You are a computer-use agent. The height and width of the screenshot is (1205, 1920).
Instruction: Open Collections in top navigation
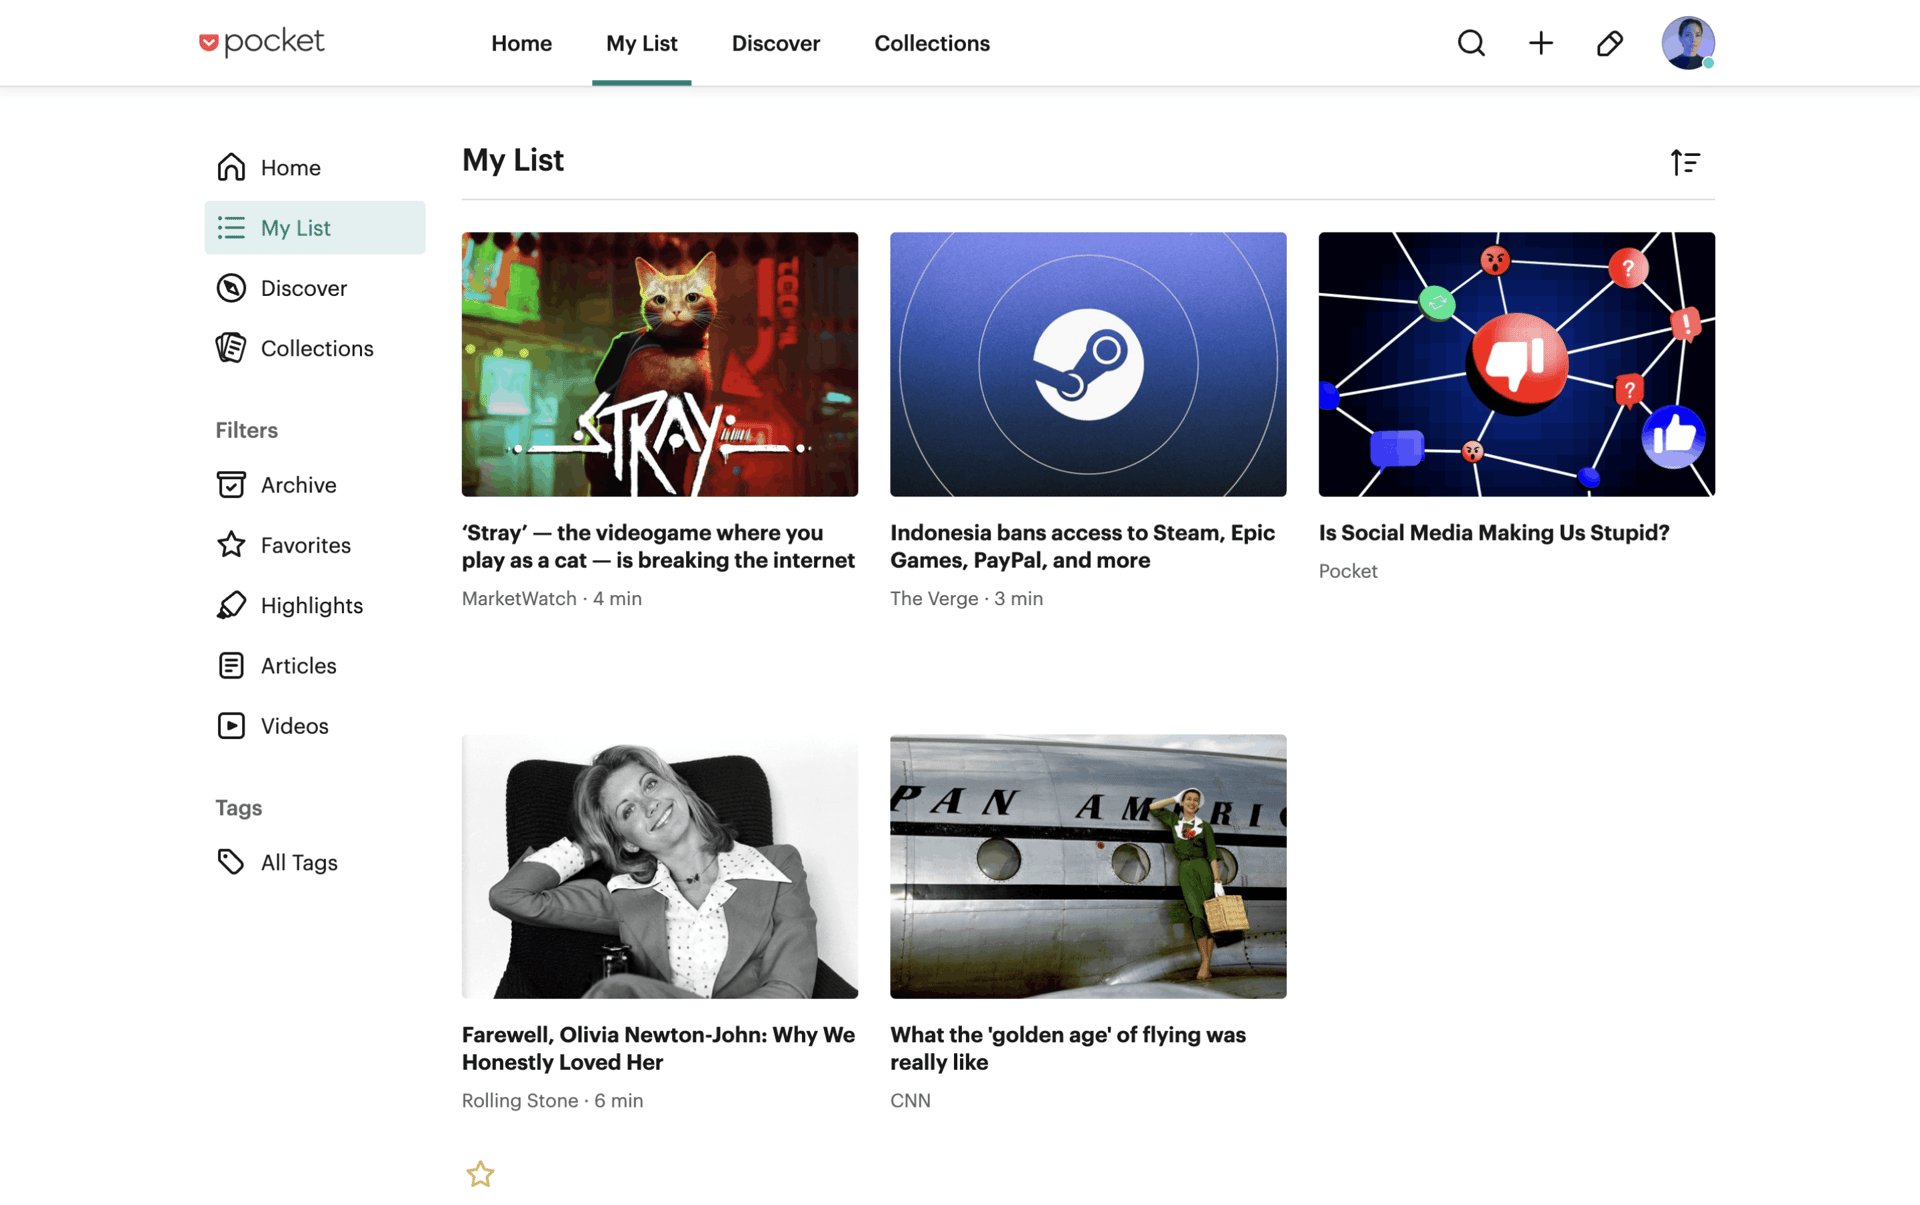(x=932, y=43)
